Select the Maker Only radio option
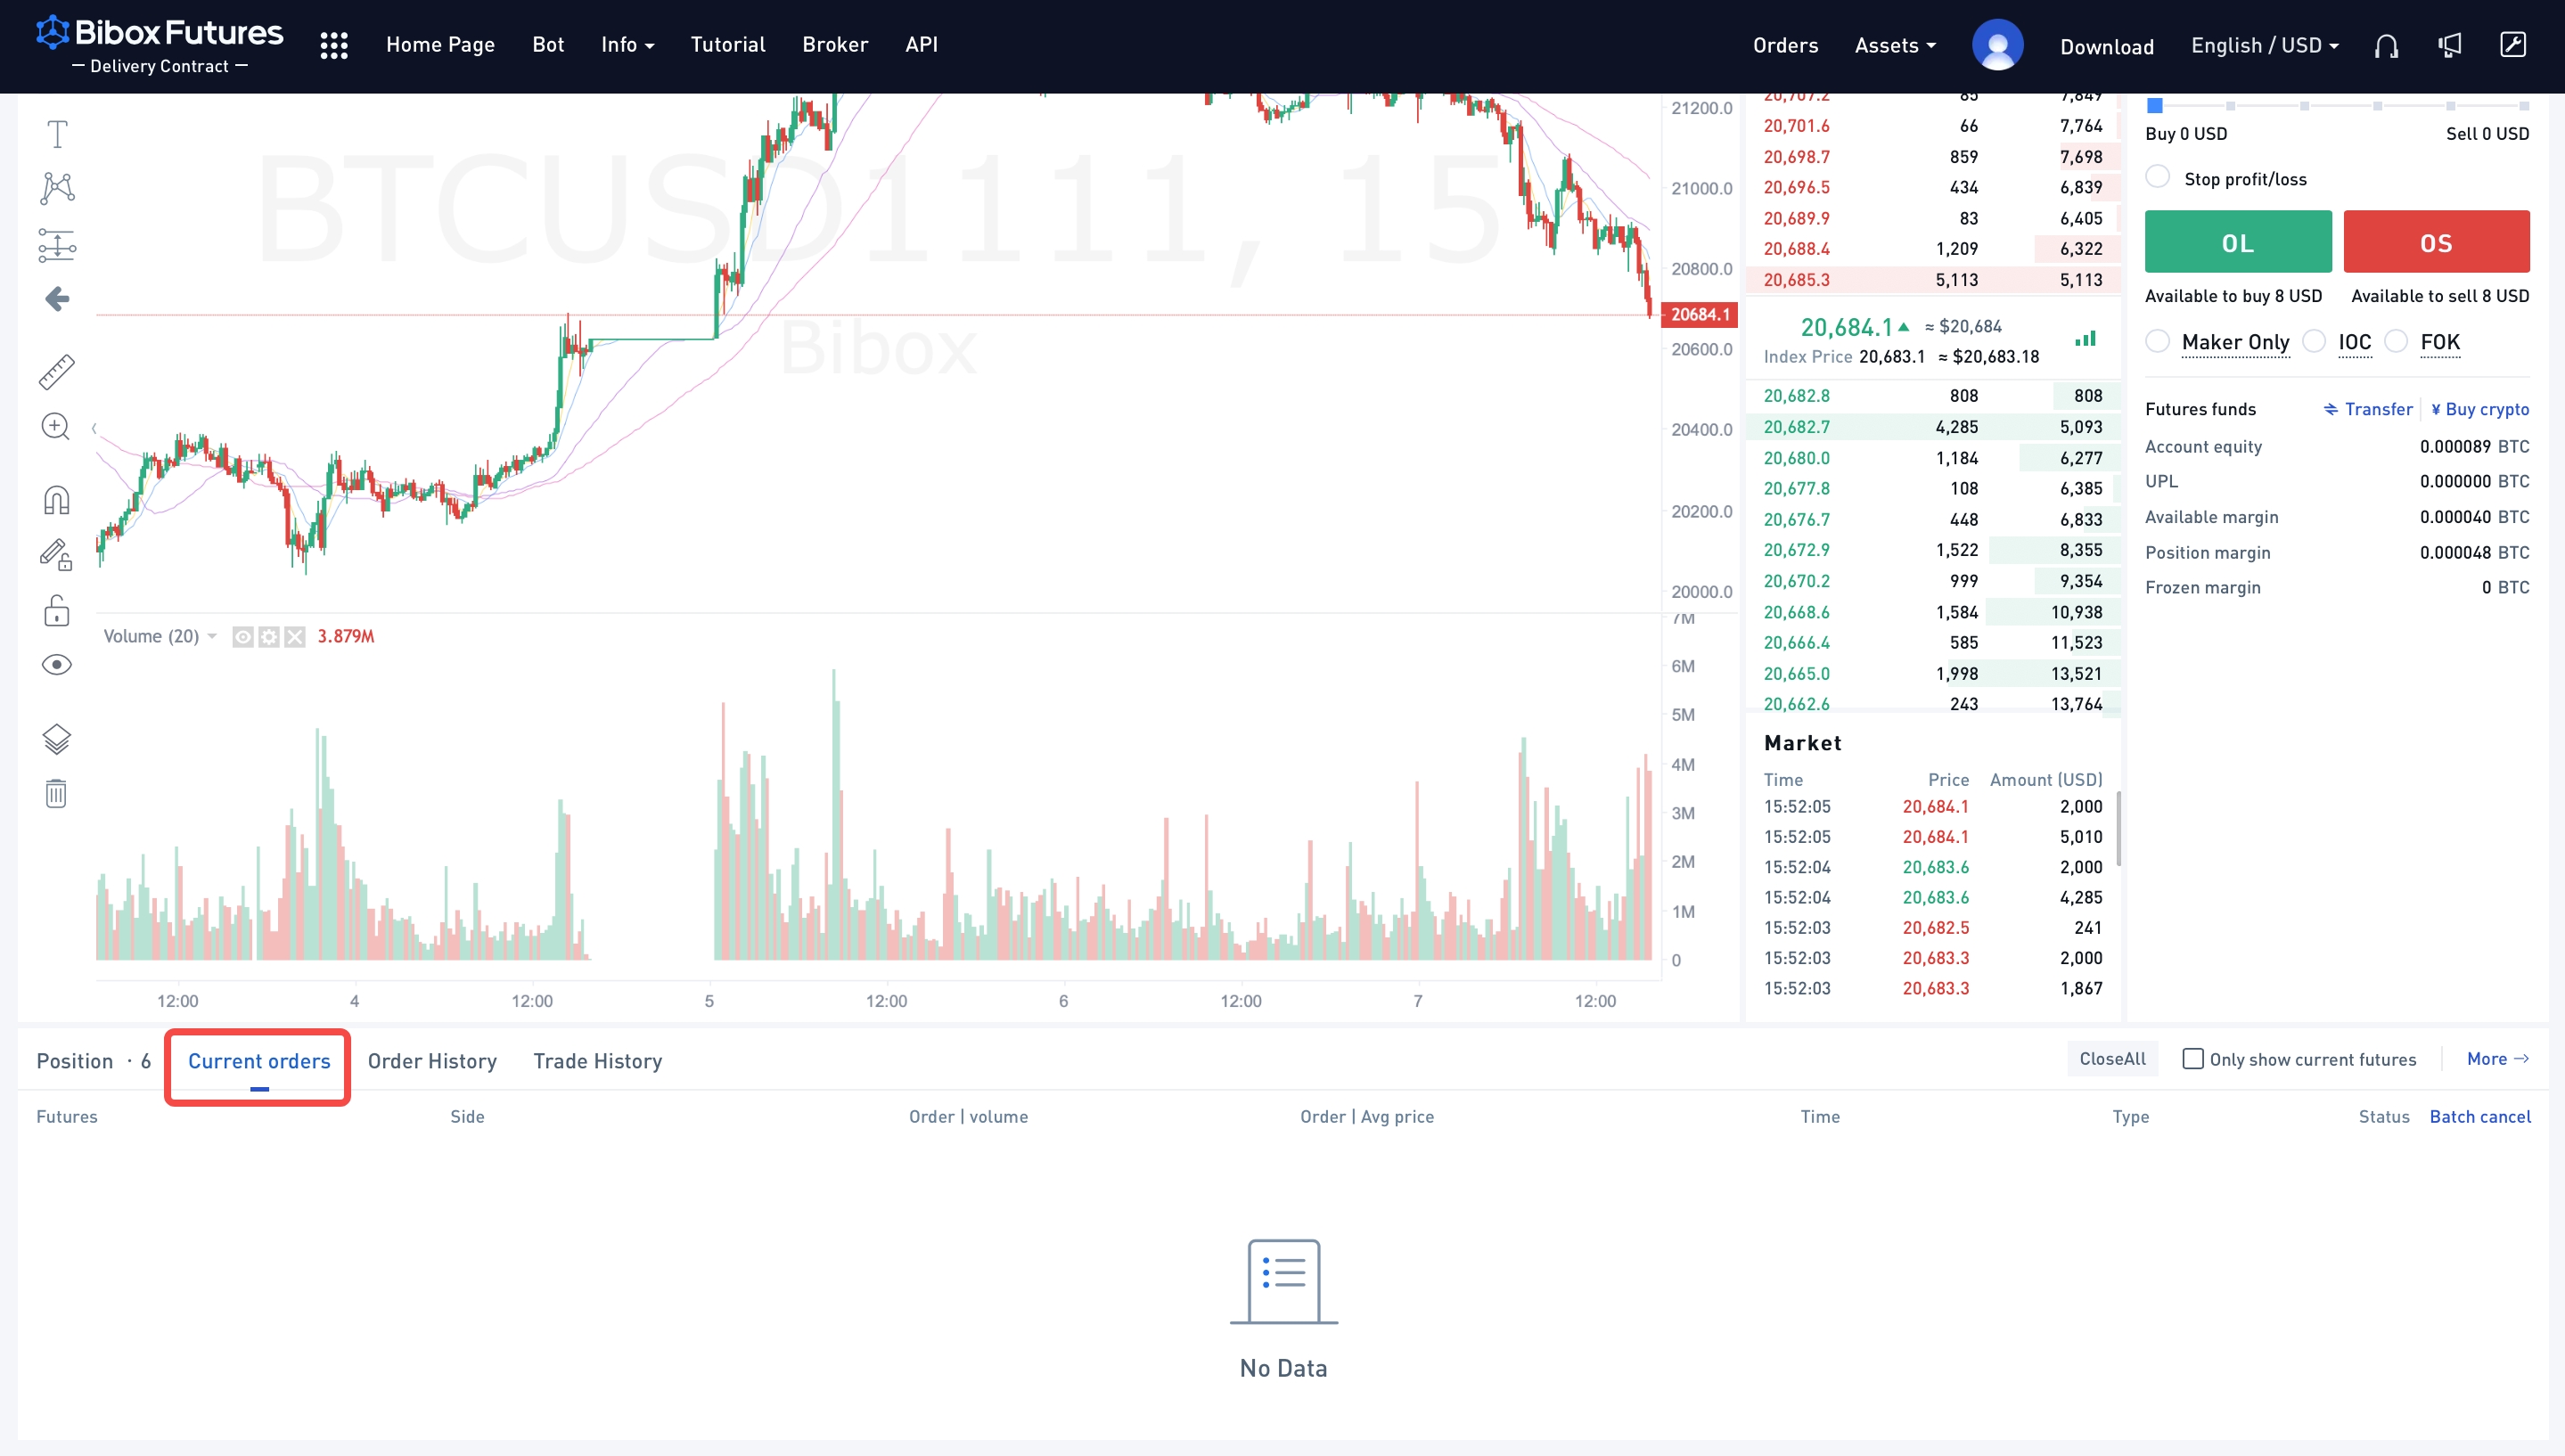The width and height of the screenshot is (2565, 1456). click(x=2158, y=342)
